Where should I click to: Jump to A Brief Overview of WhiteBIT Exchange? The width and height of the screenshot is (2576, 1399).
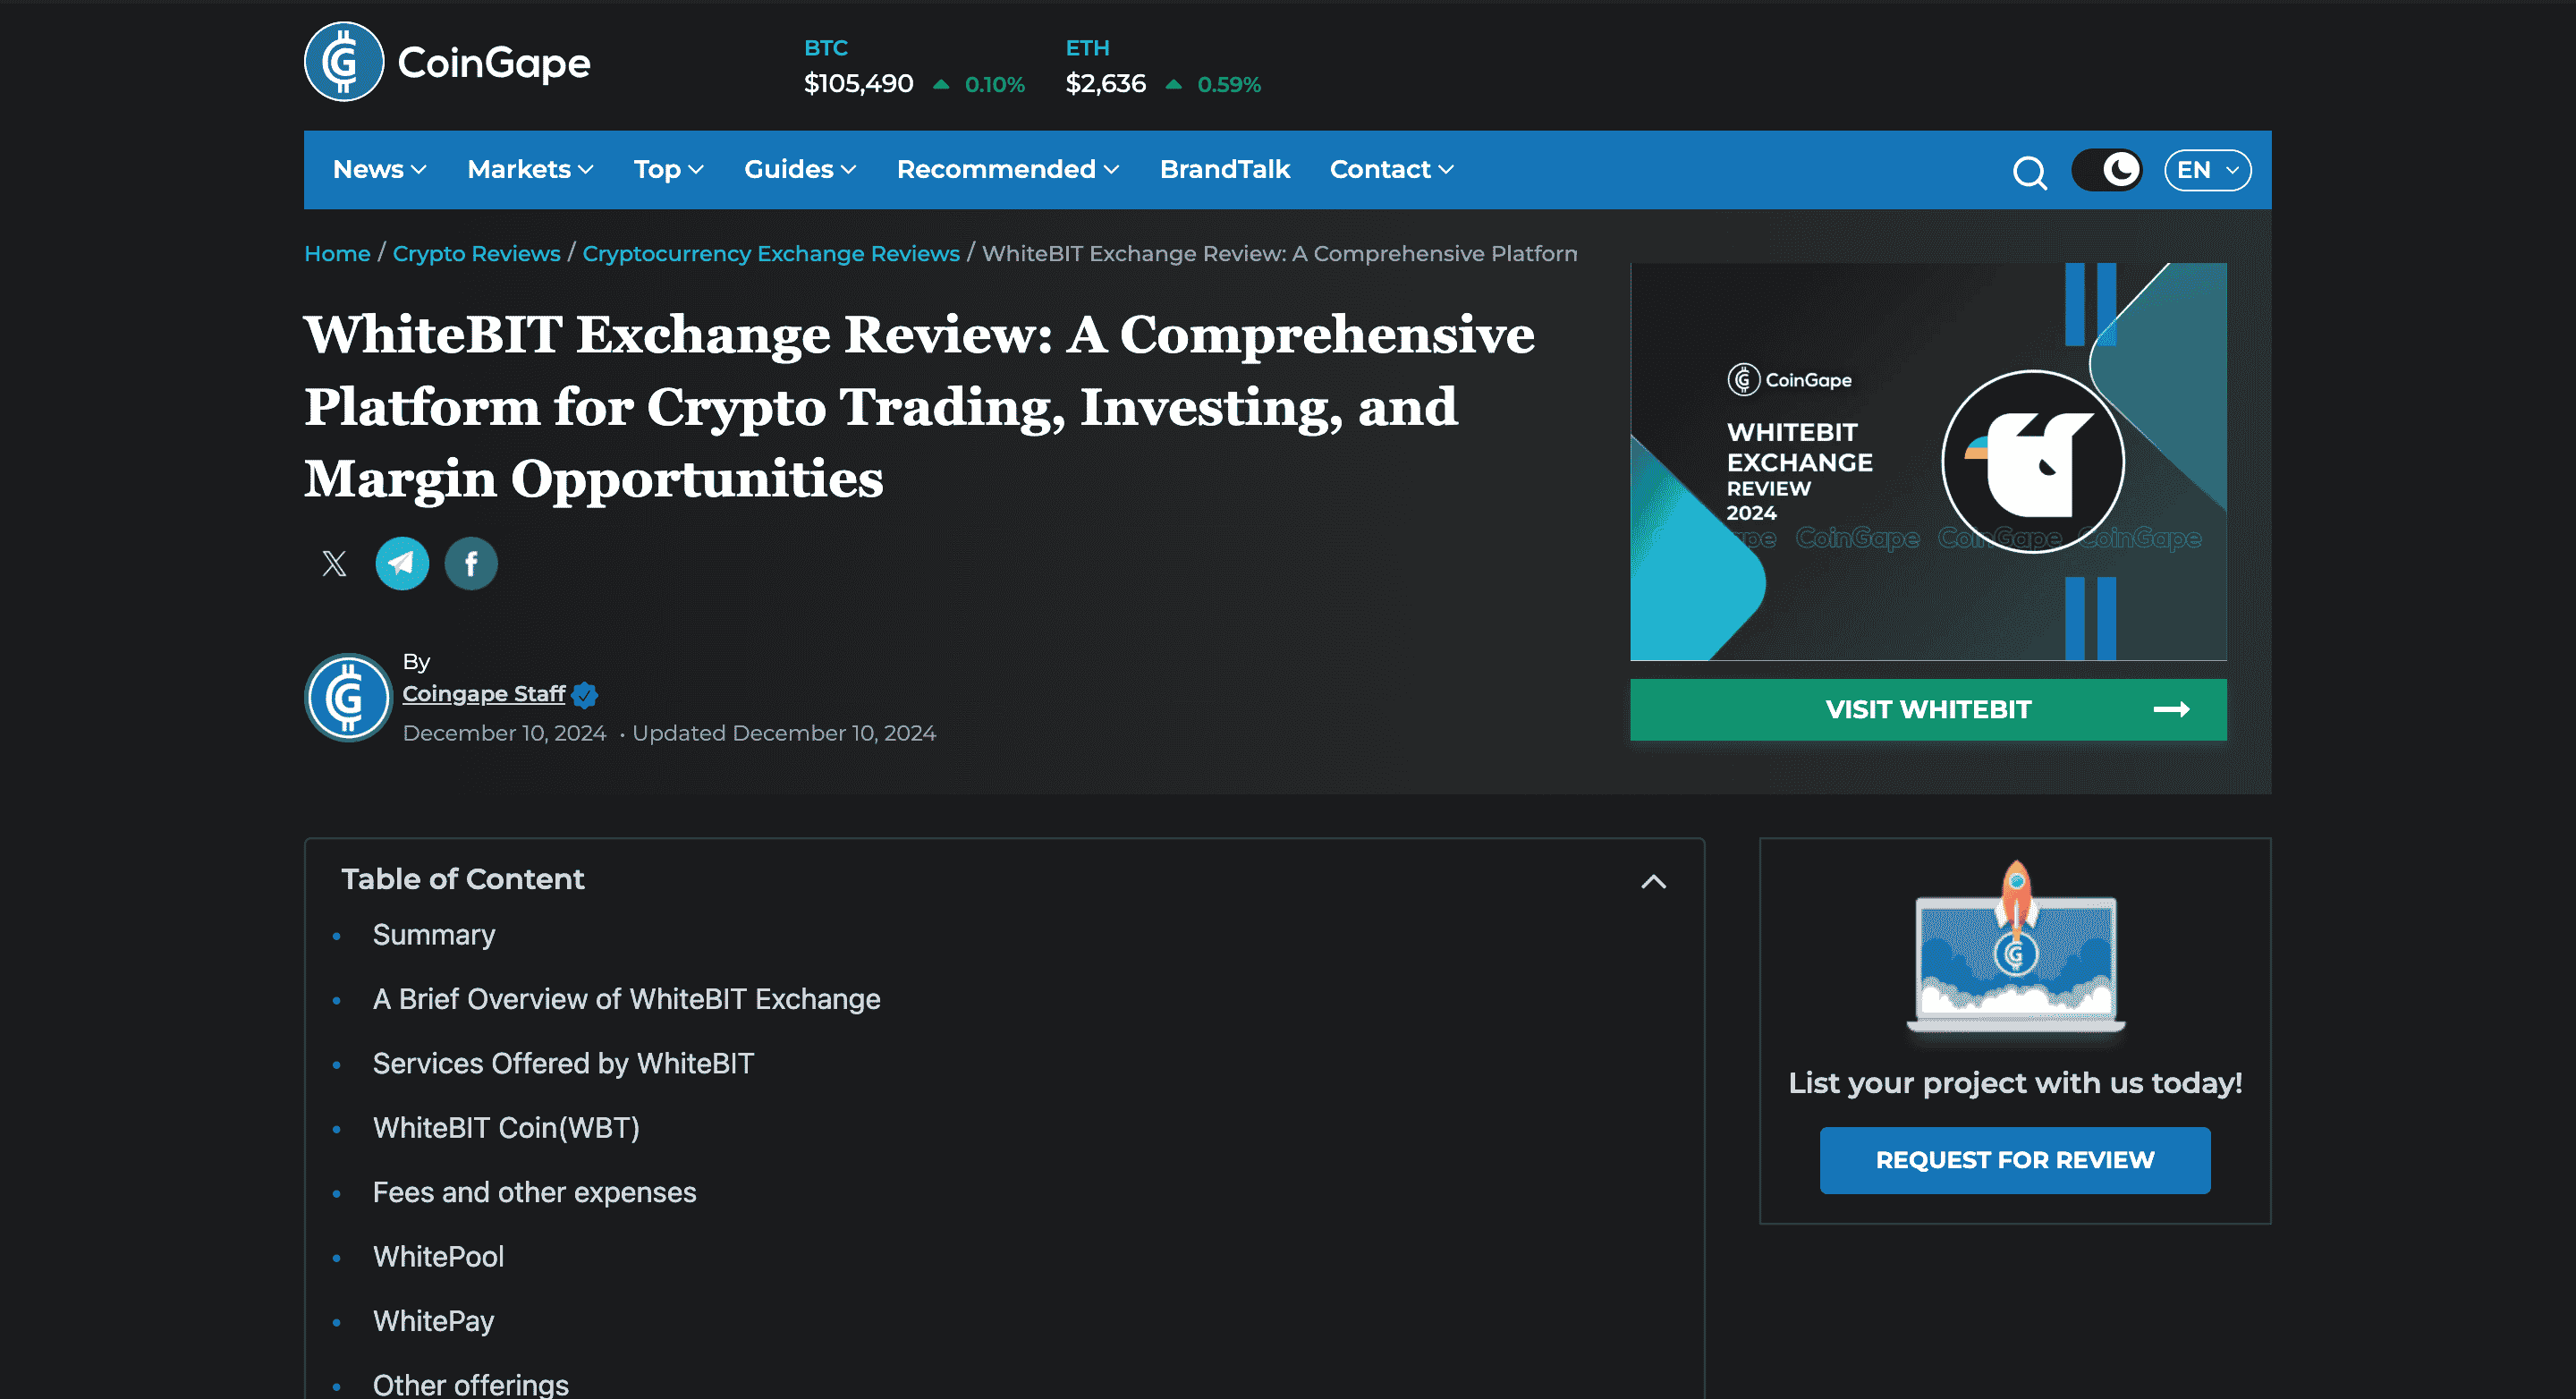pyautogui.click(x=626, y=999)
